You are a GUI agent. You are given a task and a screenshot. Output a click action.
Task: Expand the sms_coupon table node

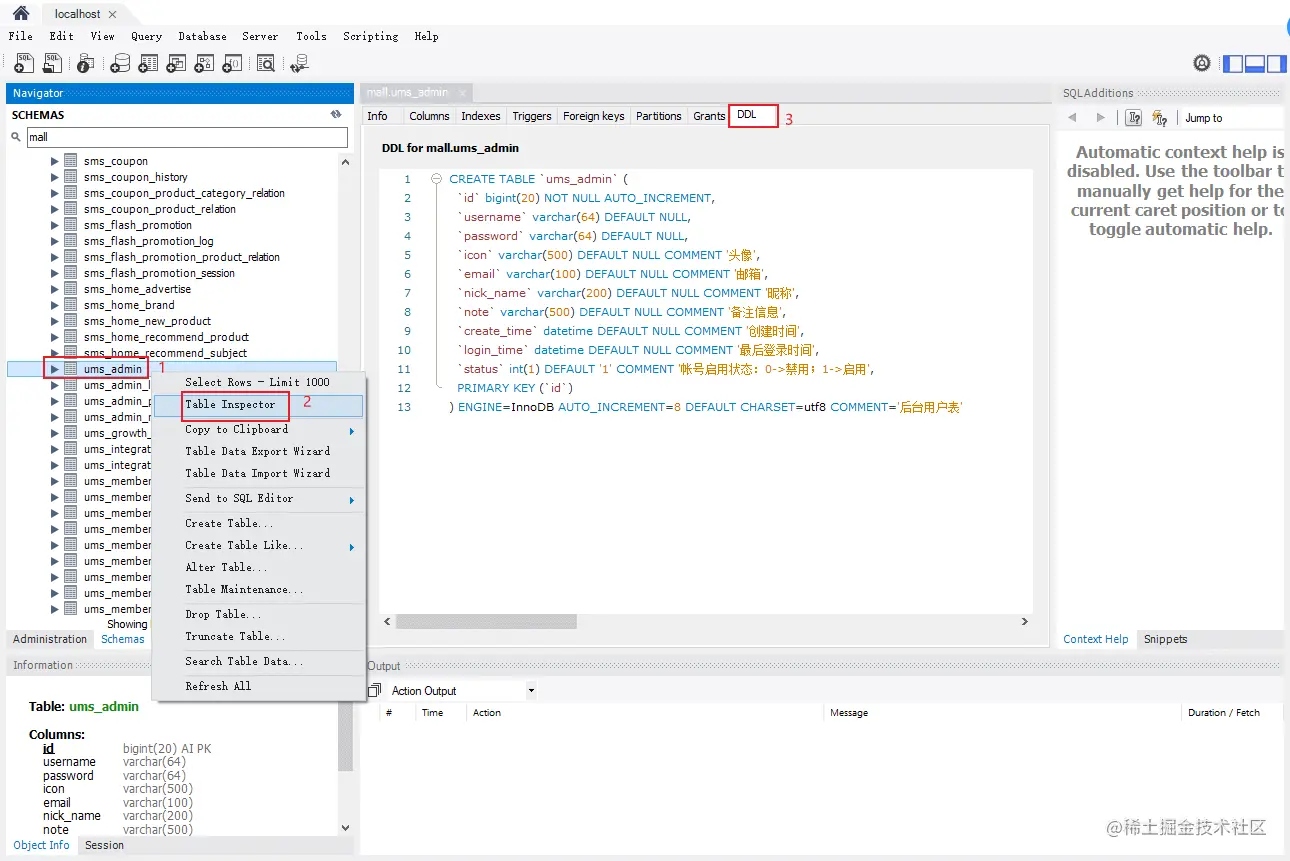click(55, 161)
